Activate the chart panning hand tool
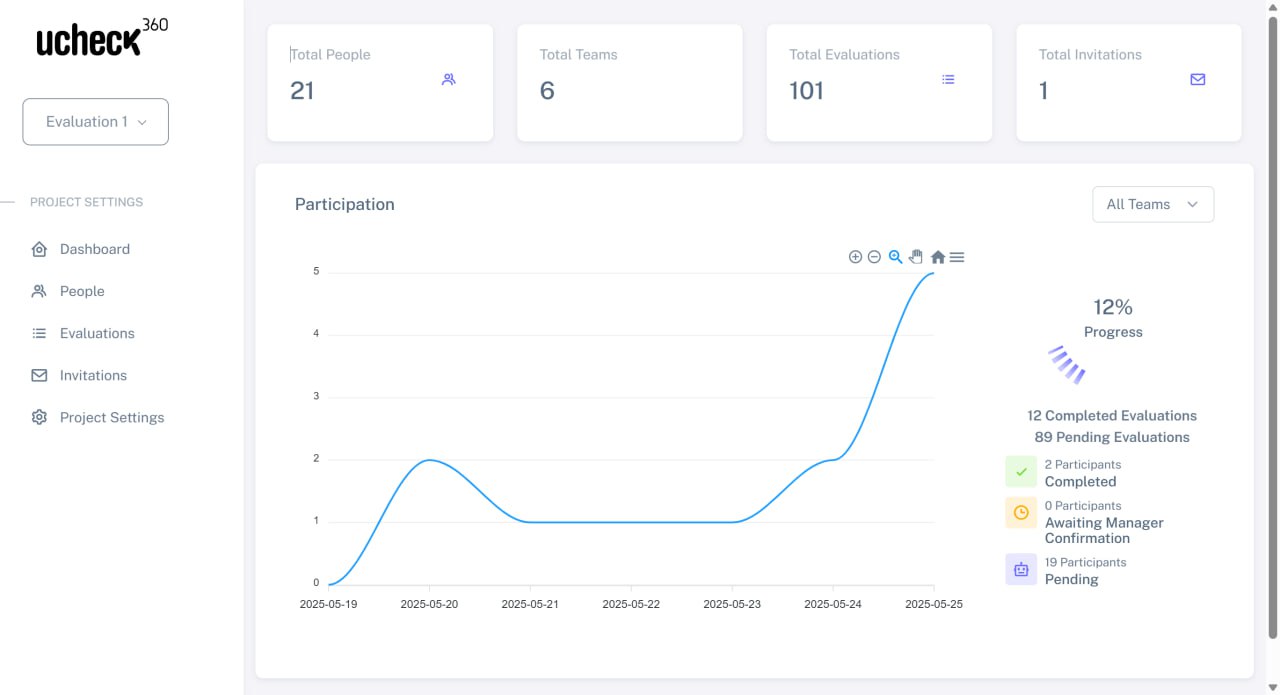Screen dimensions: 1280x695 [916, 257]
